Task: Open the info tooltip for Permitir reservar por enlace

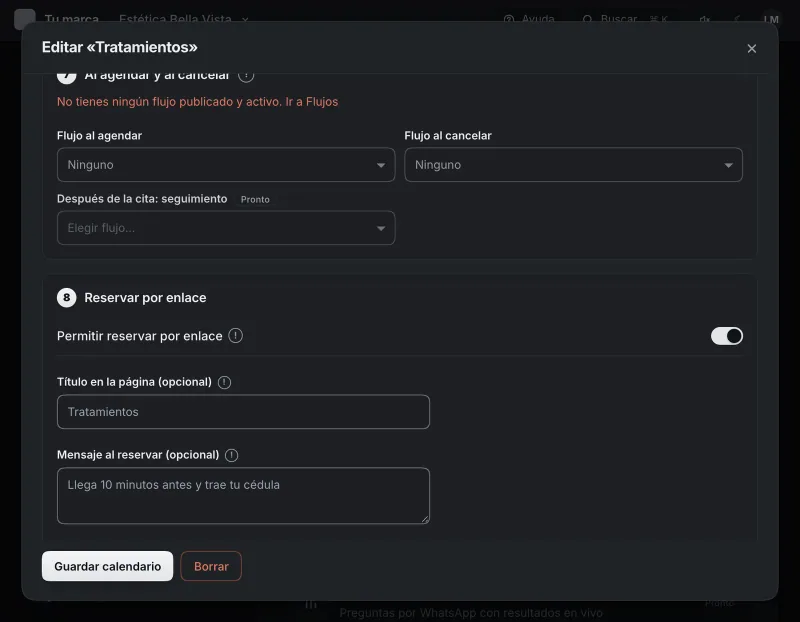Action: (235, 336)
